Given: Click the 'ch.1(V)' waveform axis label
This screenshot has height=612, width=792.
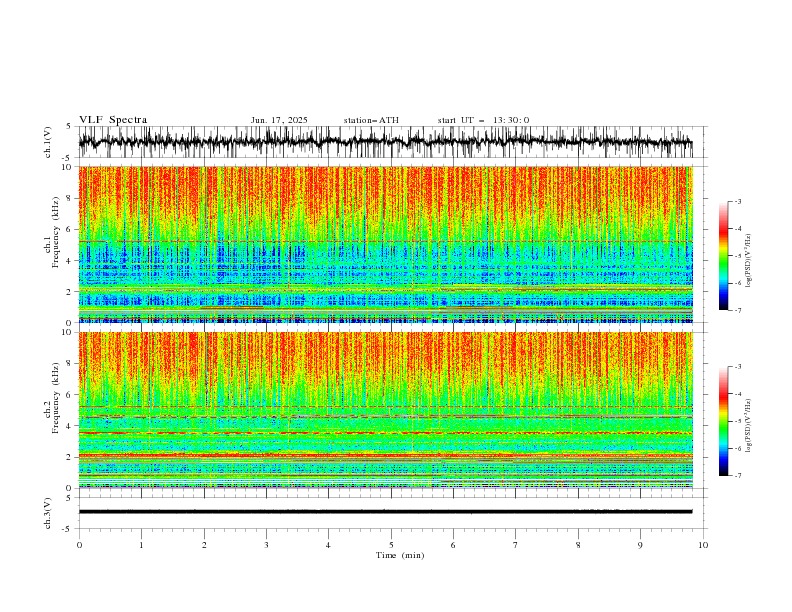Looking at the screenshot, I should pyautogui.click(x=48, y=142).
